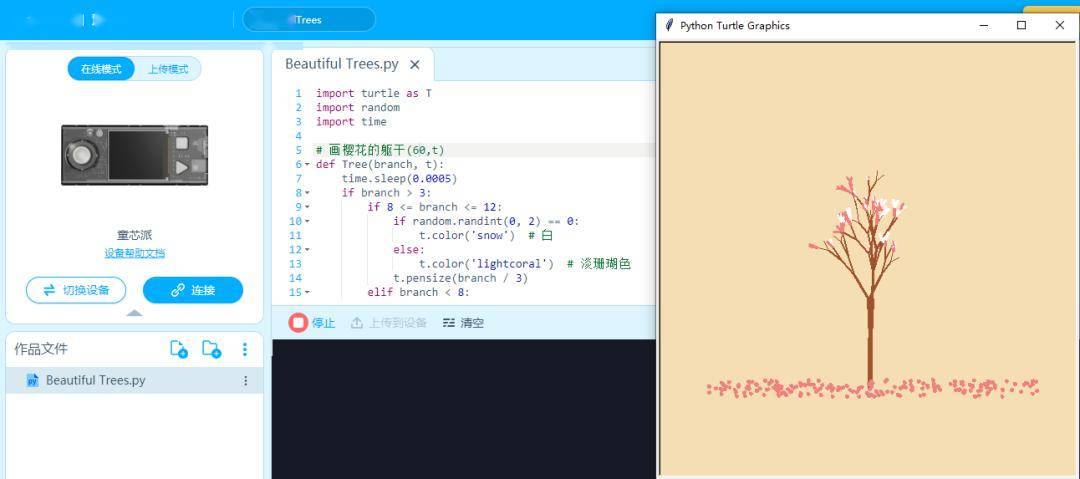The image size is (1080, 479).
Task: Open options menu for Beautiful Trees.py file
Action: pyautogui.click(x=246, y=380)
